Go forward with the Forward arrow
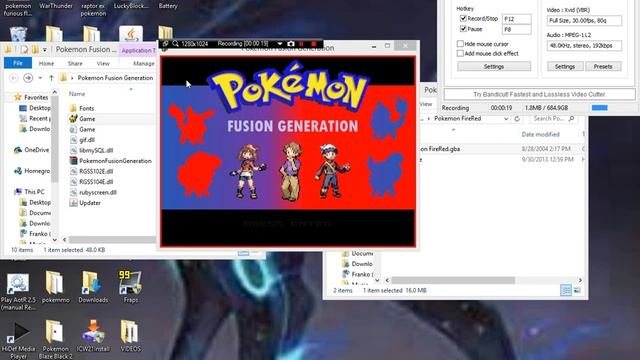 click(x=28, y=78)
